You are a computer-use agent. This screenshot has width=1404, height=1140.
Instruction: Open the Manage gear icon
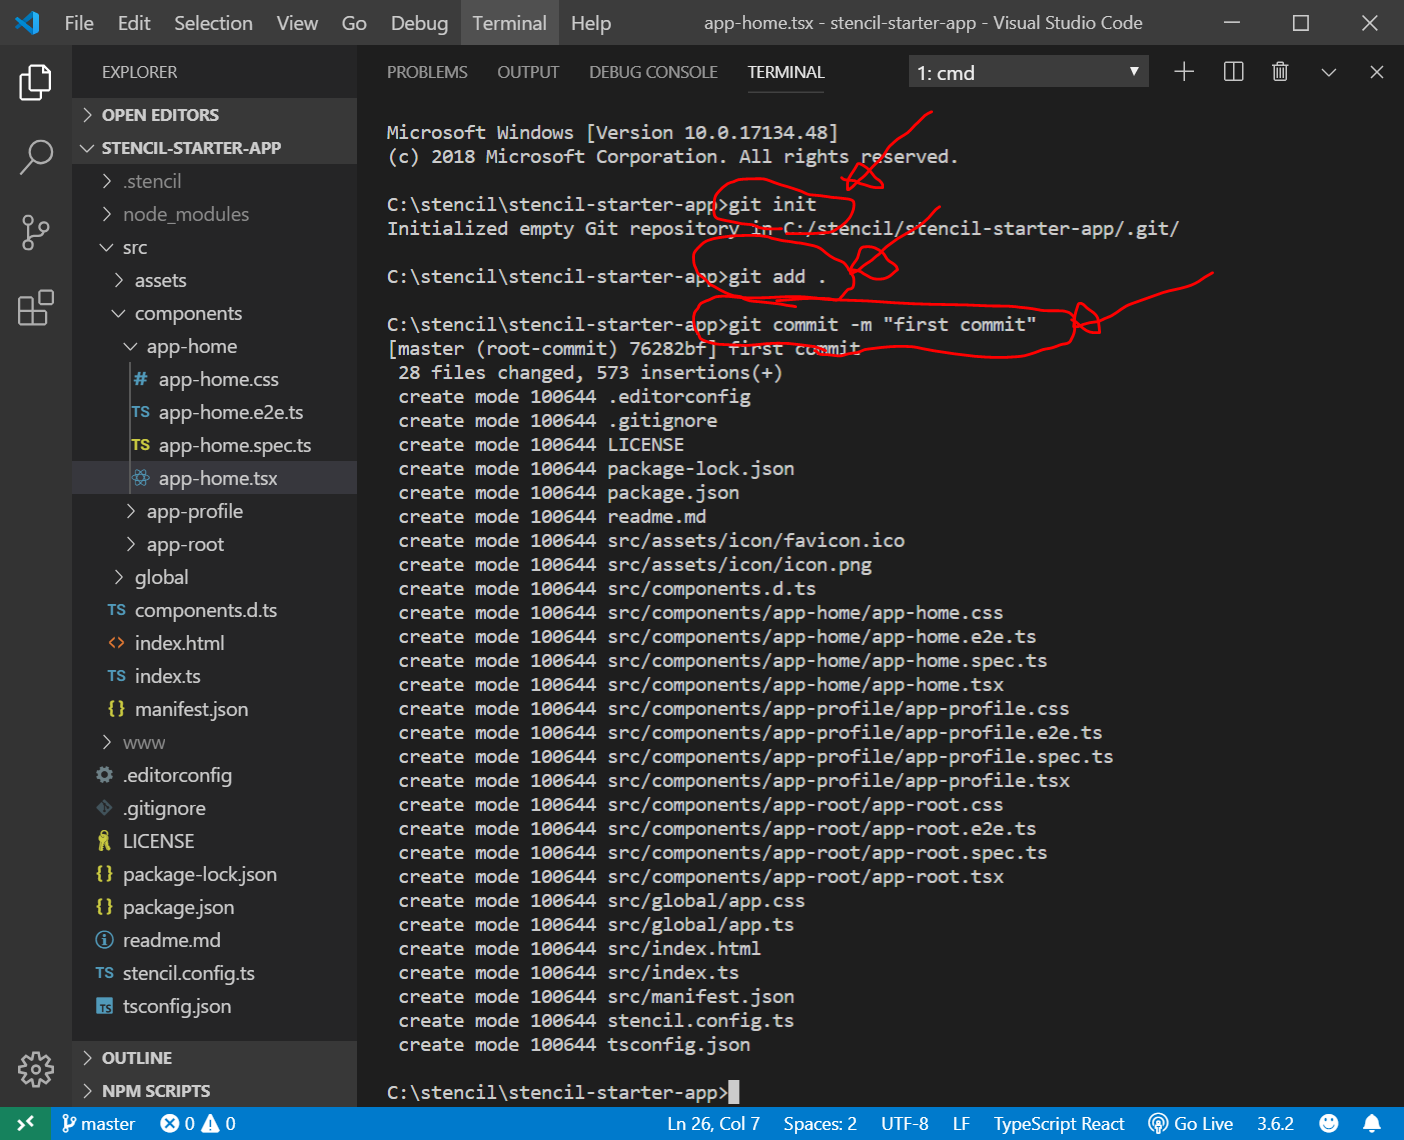[35, 1069]
